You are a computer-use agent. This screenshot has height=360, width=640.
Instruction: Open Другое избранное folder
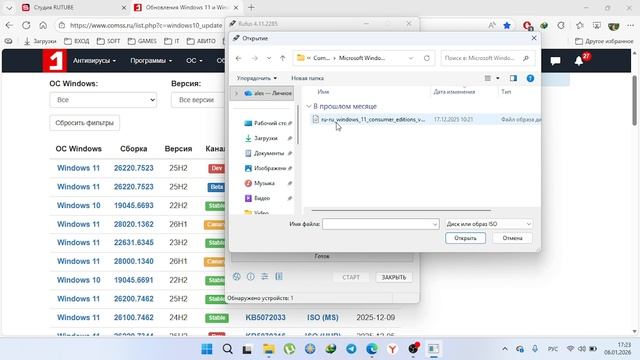(x=604, y=41)
